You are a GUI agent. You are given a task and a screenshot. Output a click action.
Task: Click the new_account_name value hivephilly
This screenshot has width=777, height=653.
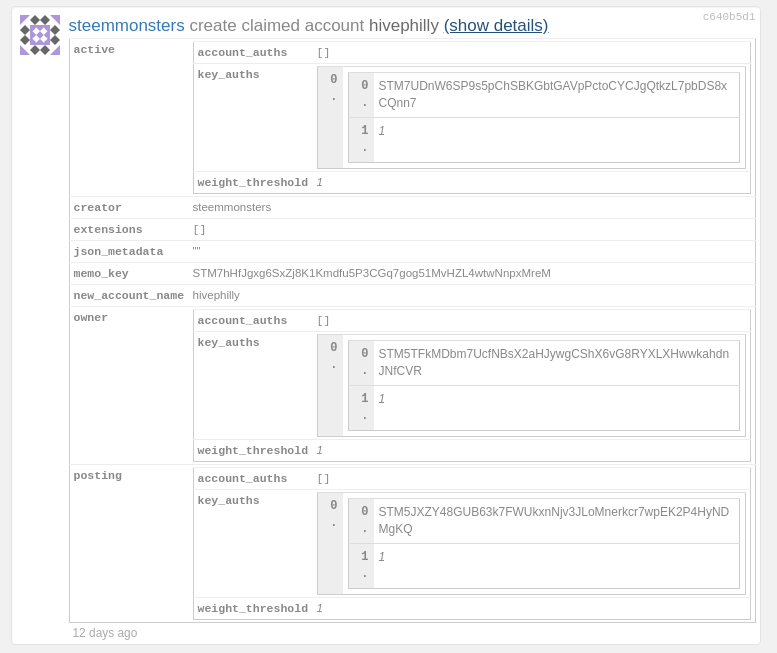tap(216, 295)
